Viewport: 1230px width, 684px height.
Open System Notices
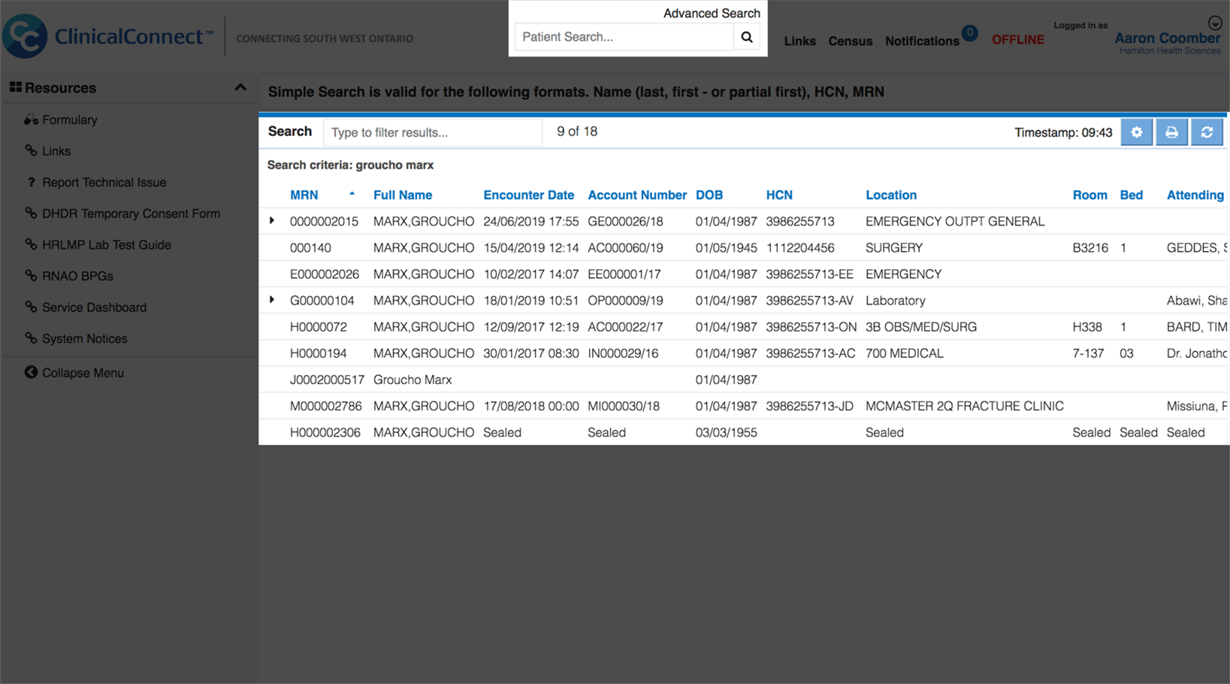pyautogui.click(x=84, y=339)
